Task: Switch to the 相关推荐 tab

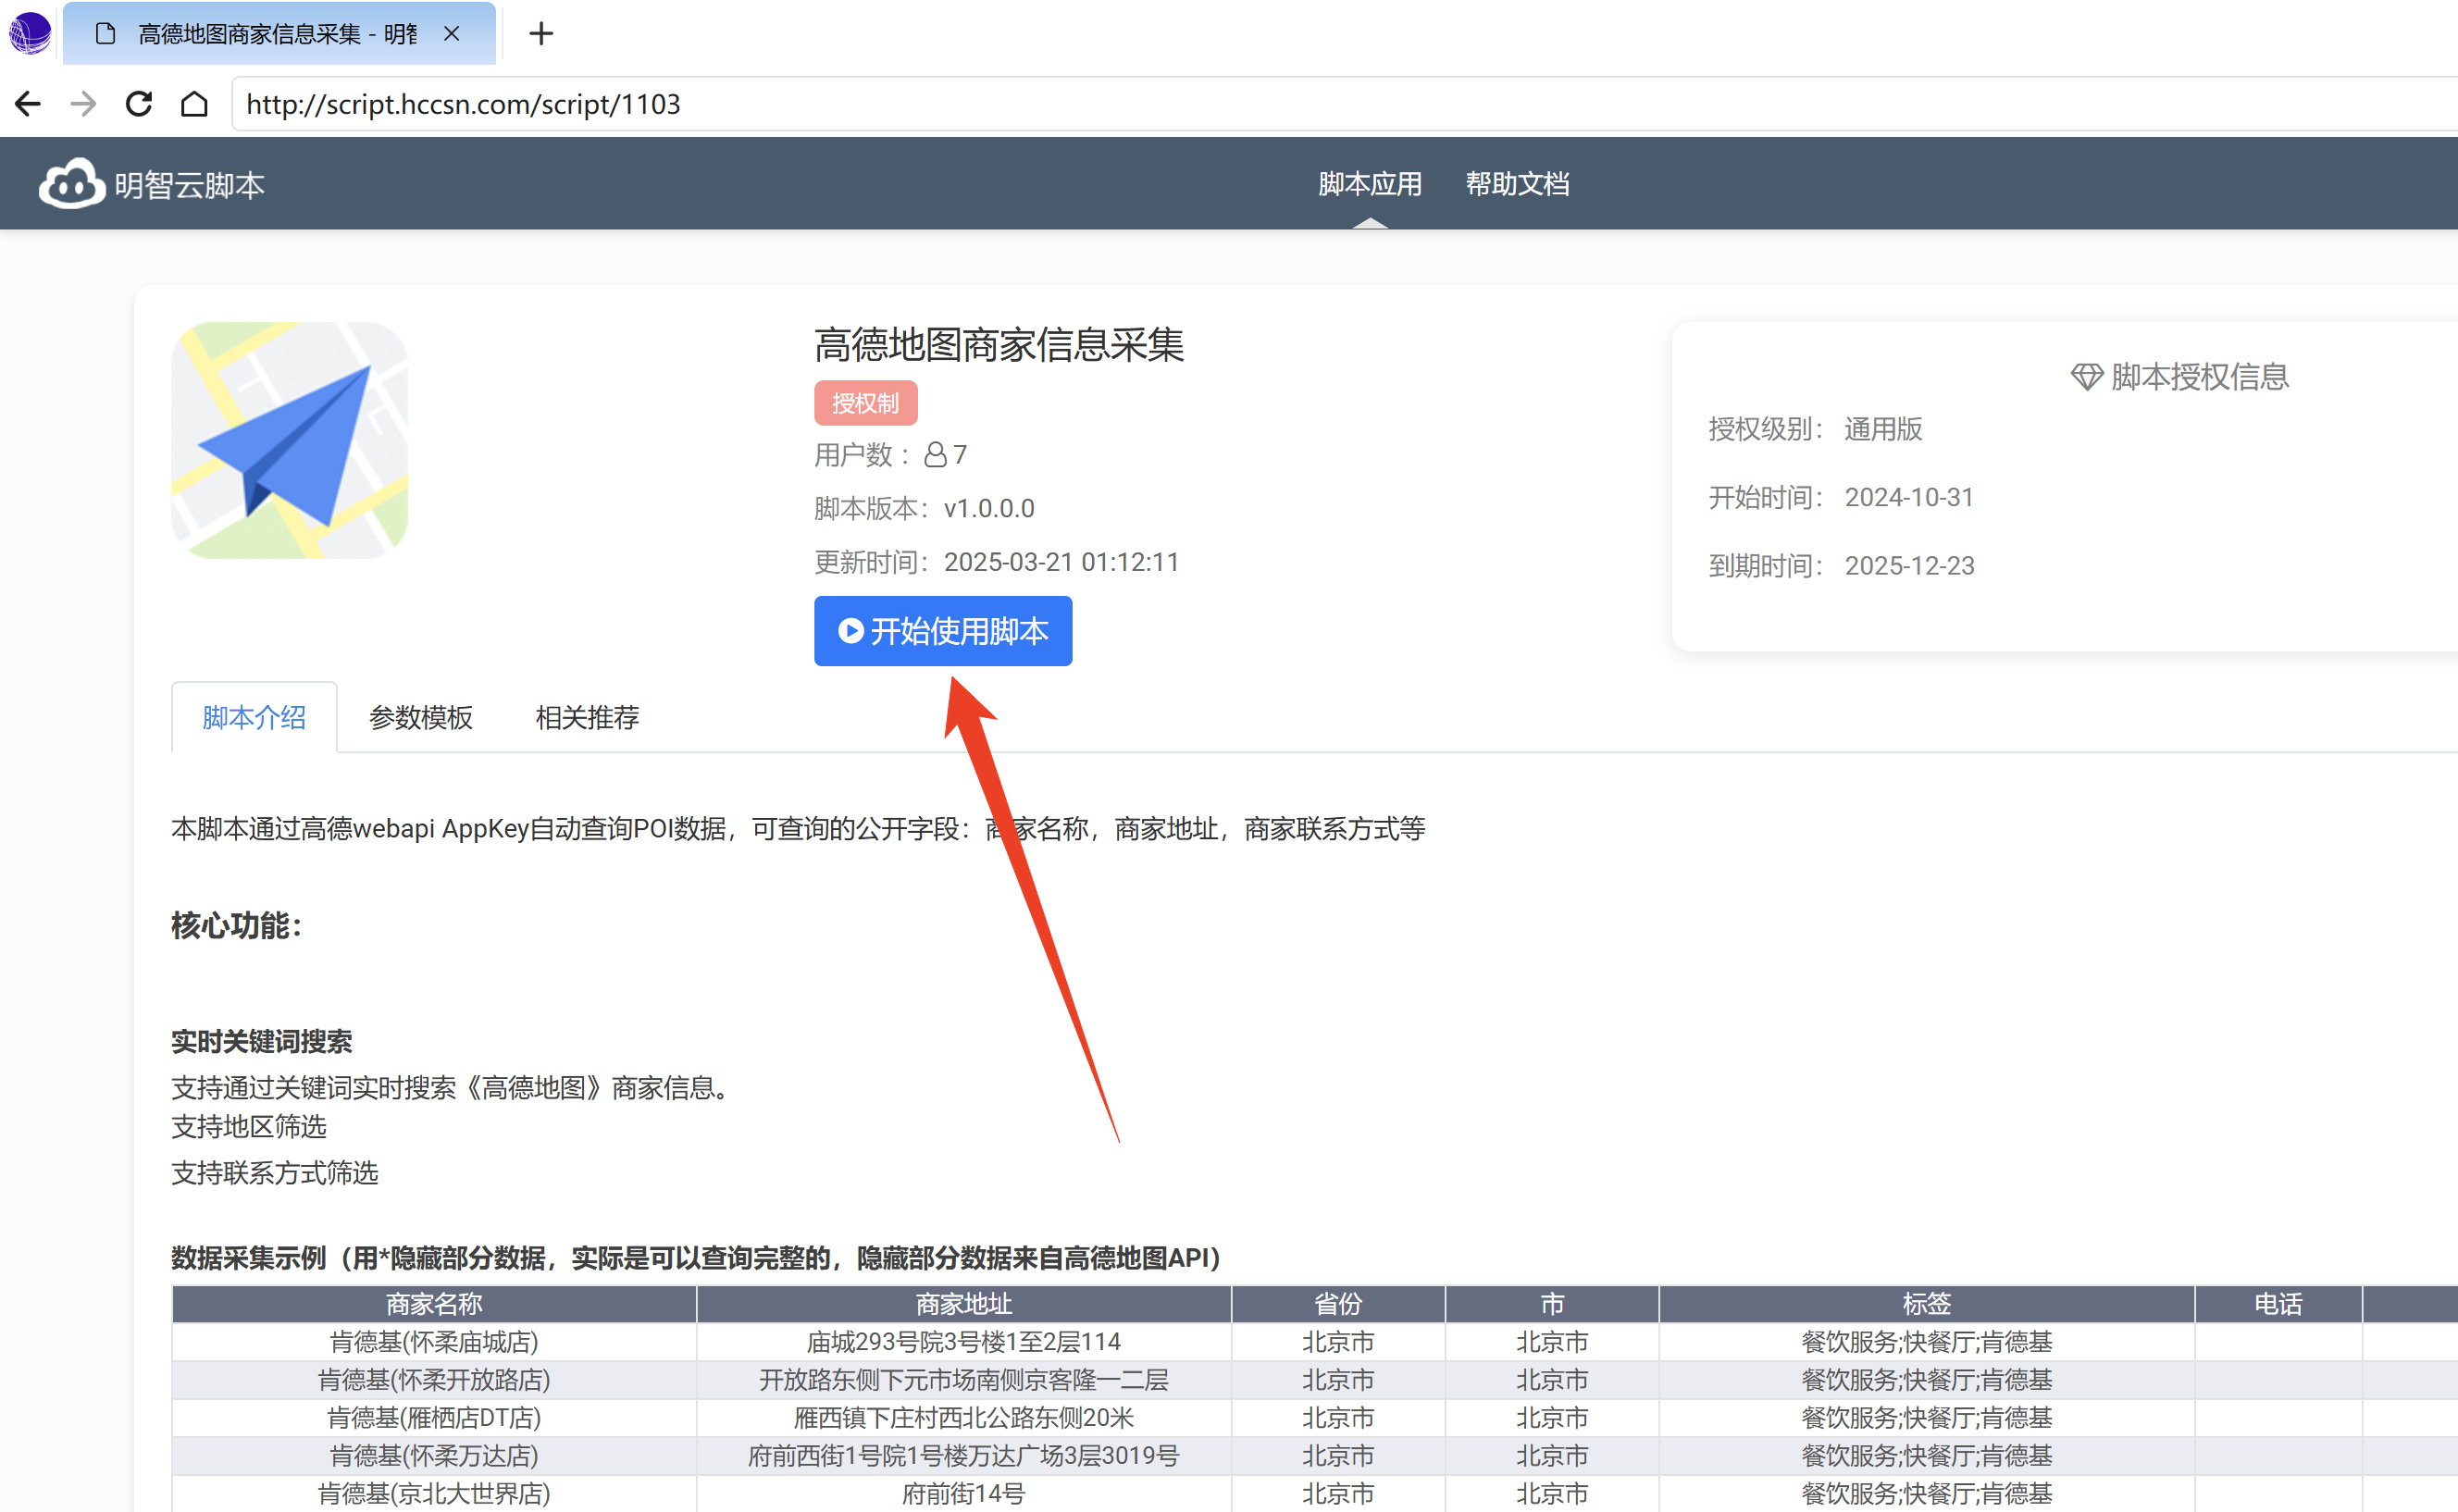Action: [587, 718]
